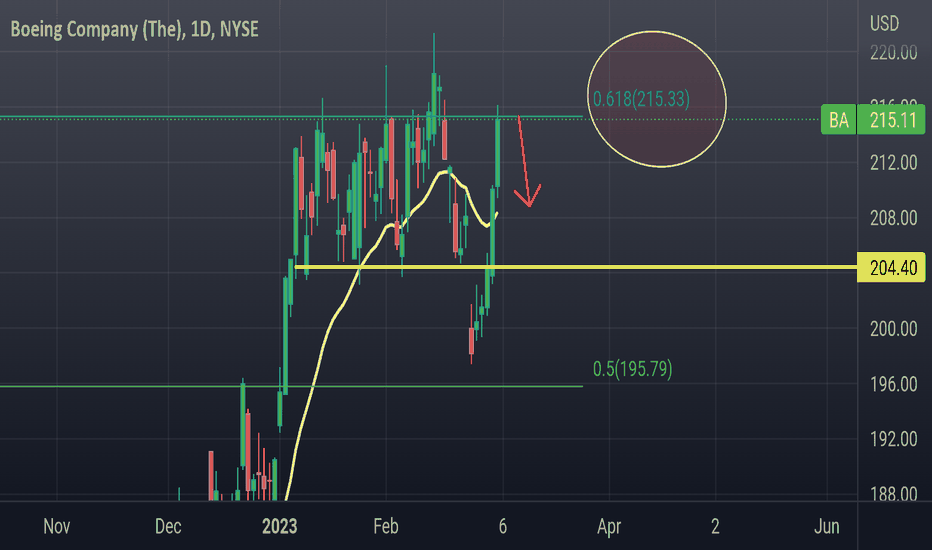Select the green 0.5 Fibonacci horizontal line

[291, 386]
